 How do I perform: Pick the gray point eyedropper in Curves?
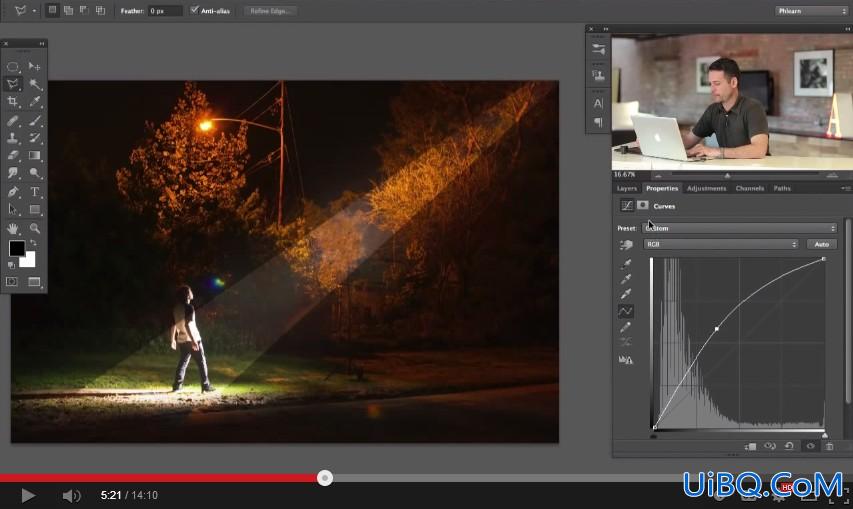point(626,280)
